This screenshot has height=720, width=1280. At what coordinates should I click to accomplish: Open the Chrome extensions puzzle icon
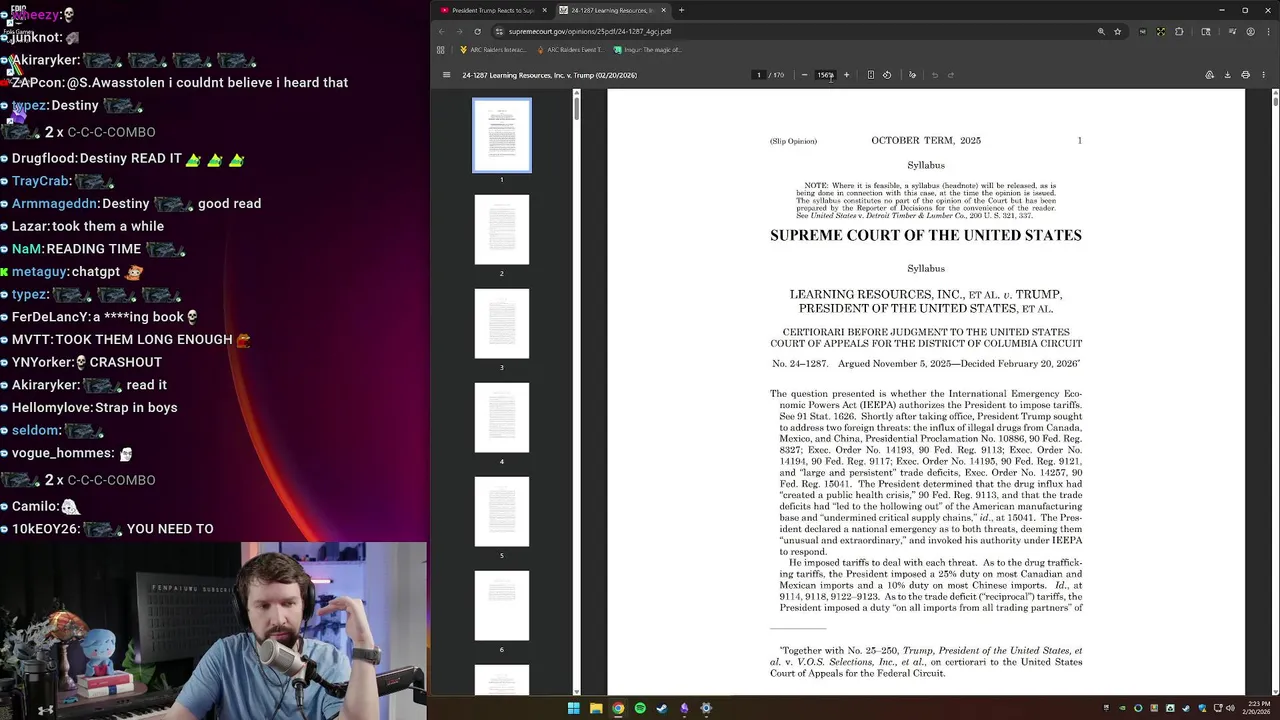click(1179, 31)
